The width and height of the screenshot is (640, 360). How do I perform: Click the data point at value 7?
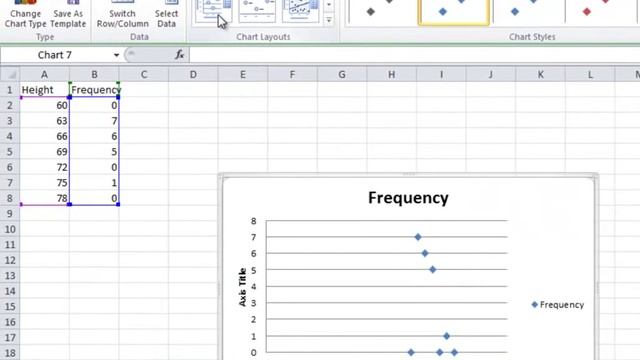click(x=418, y=237)
